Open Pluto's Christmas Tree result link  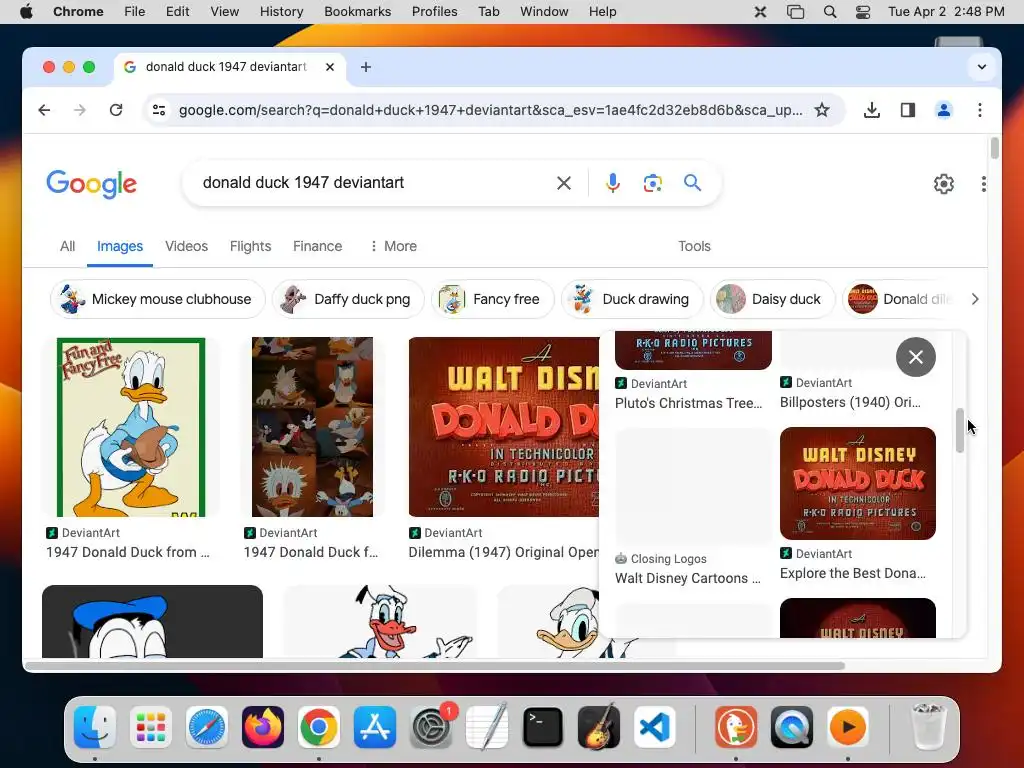(688, 403)
